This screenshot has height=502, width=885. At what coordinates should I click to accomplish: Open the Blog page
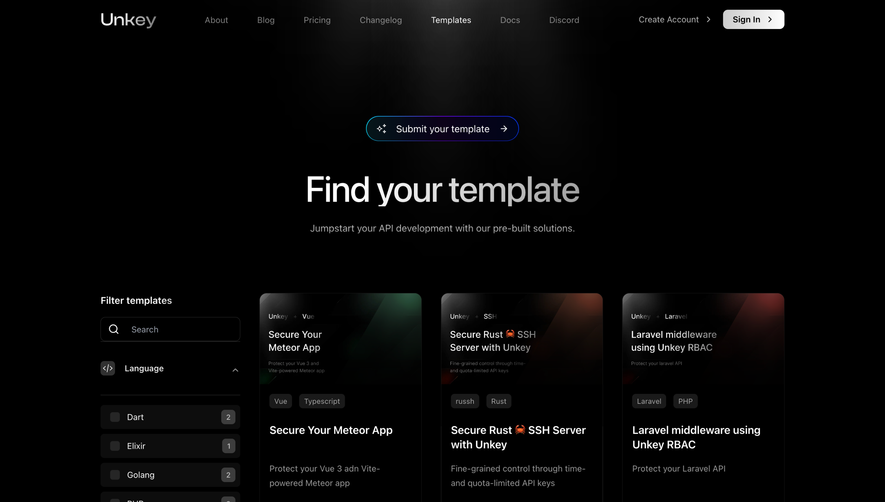coord(266,20)
